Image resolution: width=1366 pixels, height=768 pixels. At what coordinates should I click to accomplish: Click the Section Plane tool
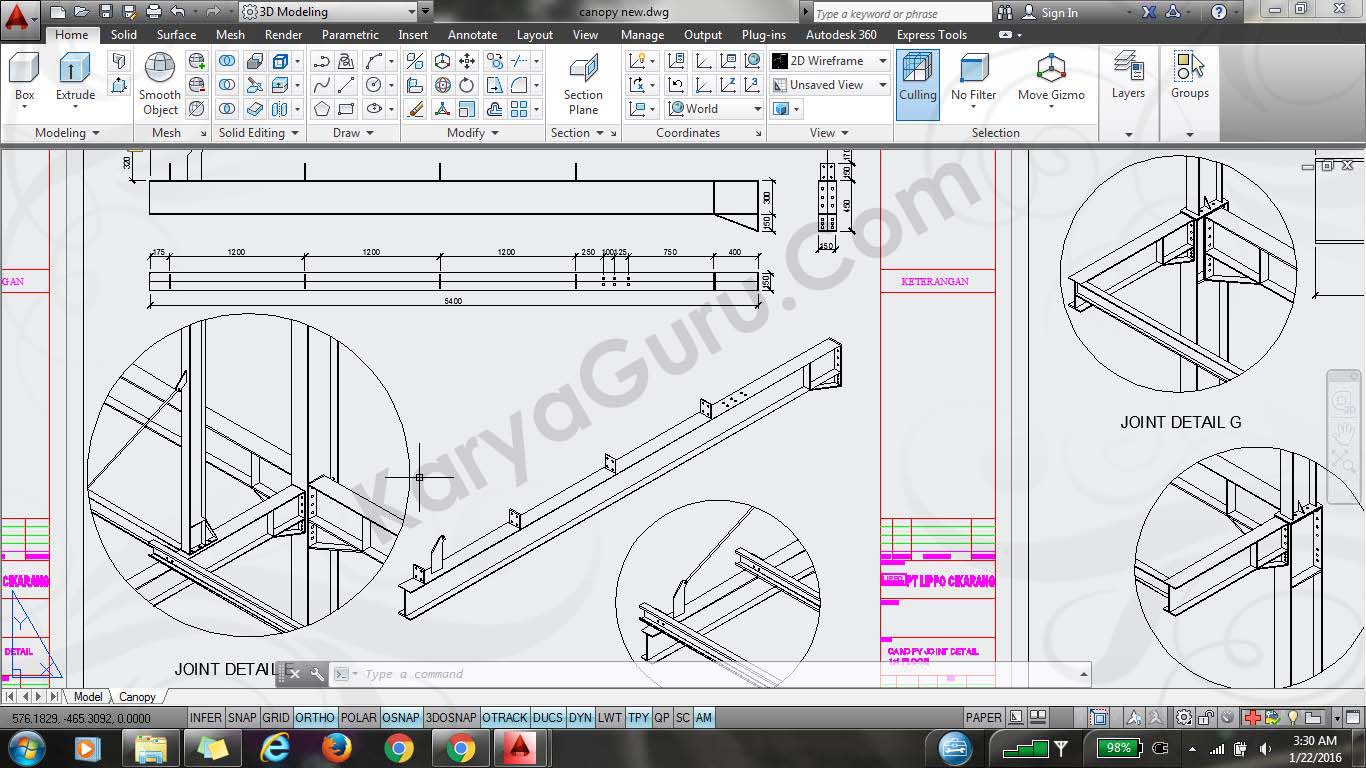[x=583, y=82]
